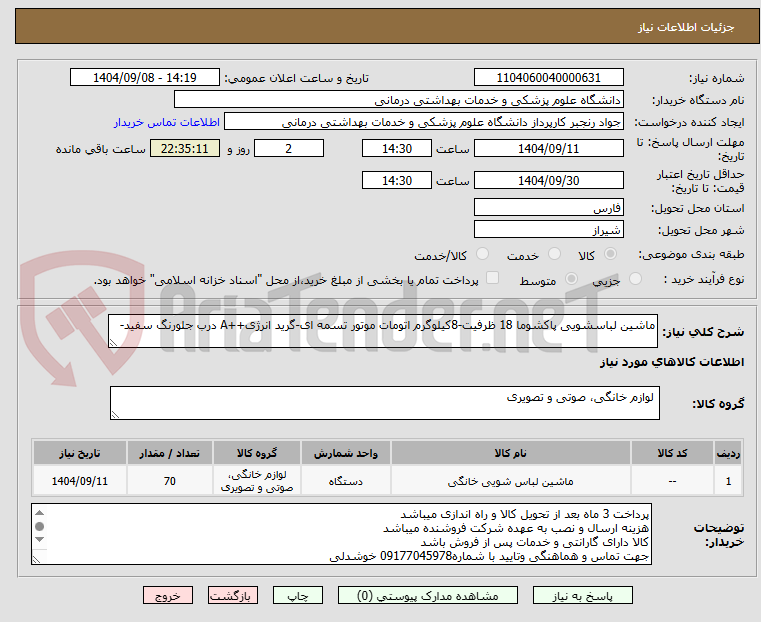The height and width of the screenshot is (622, 761).
Task: Click the کد کالا column header
Action: tap(672, 453)
